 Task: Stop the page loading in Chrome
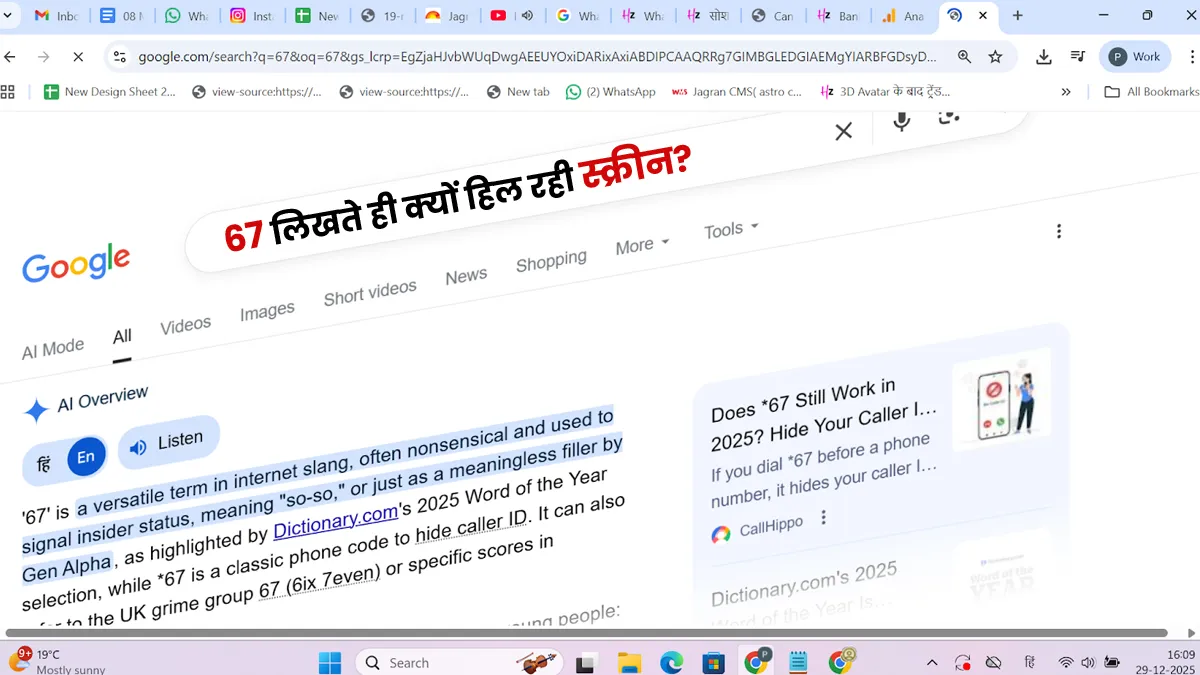tap(78, 57)
